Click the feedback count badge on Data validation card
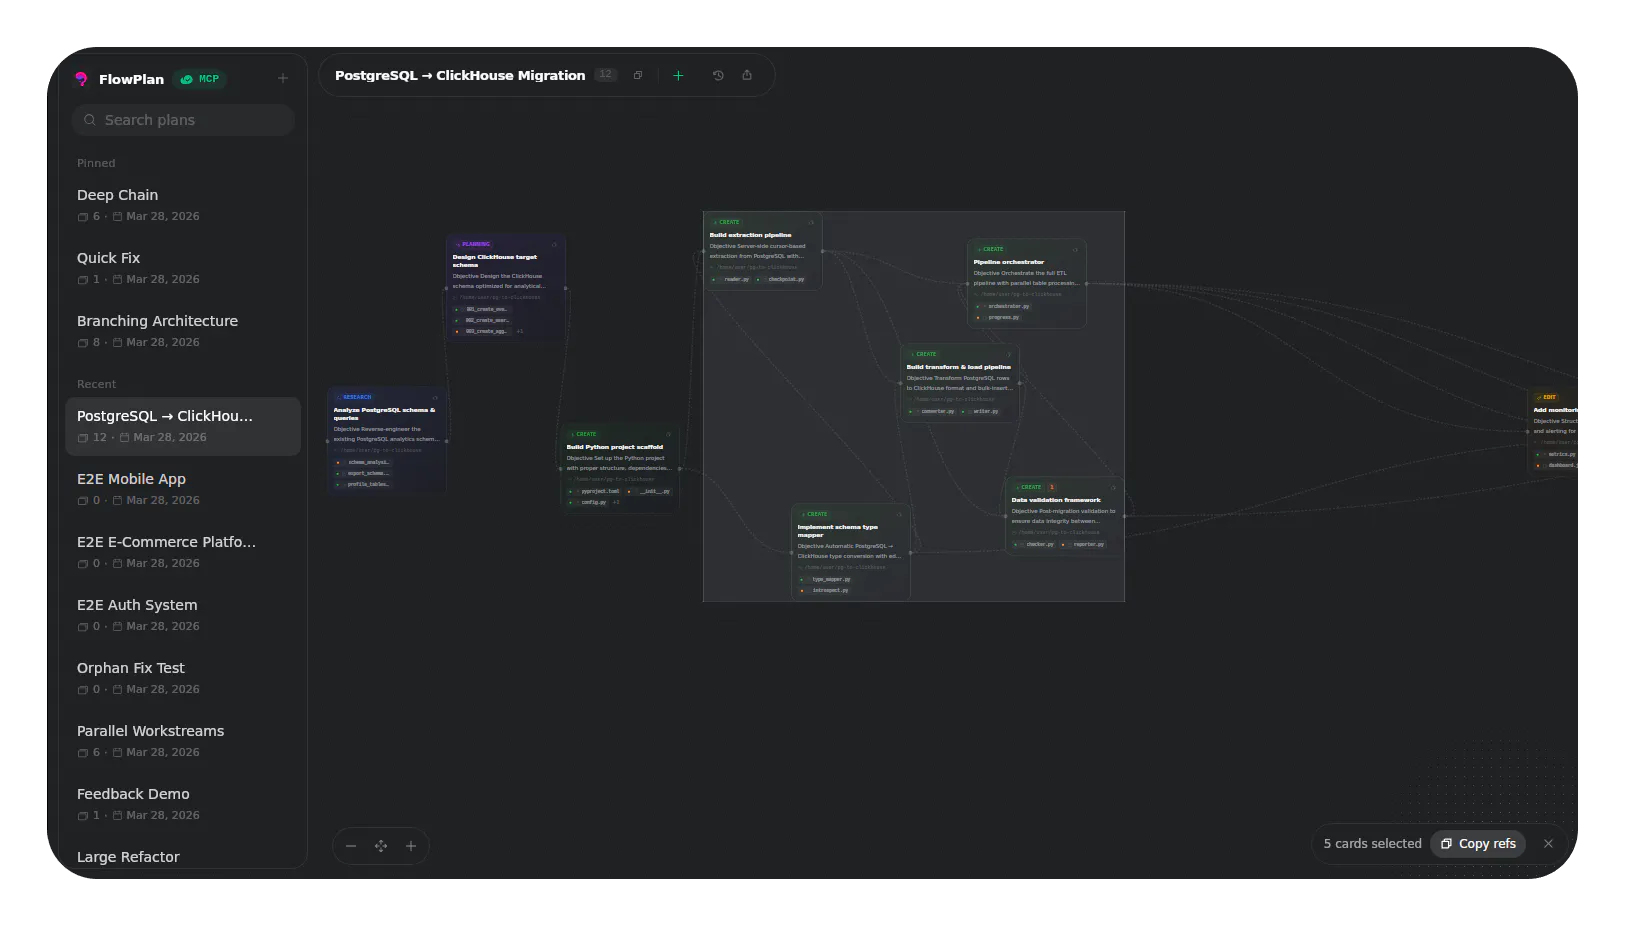The height and width of the screenshot is (926, 1625). tap(1052, 487)
